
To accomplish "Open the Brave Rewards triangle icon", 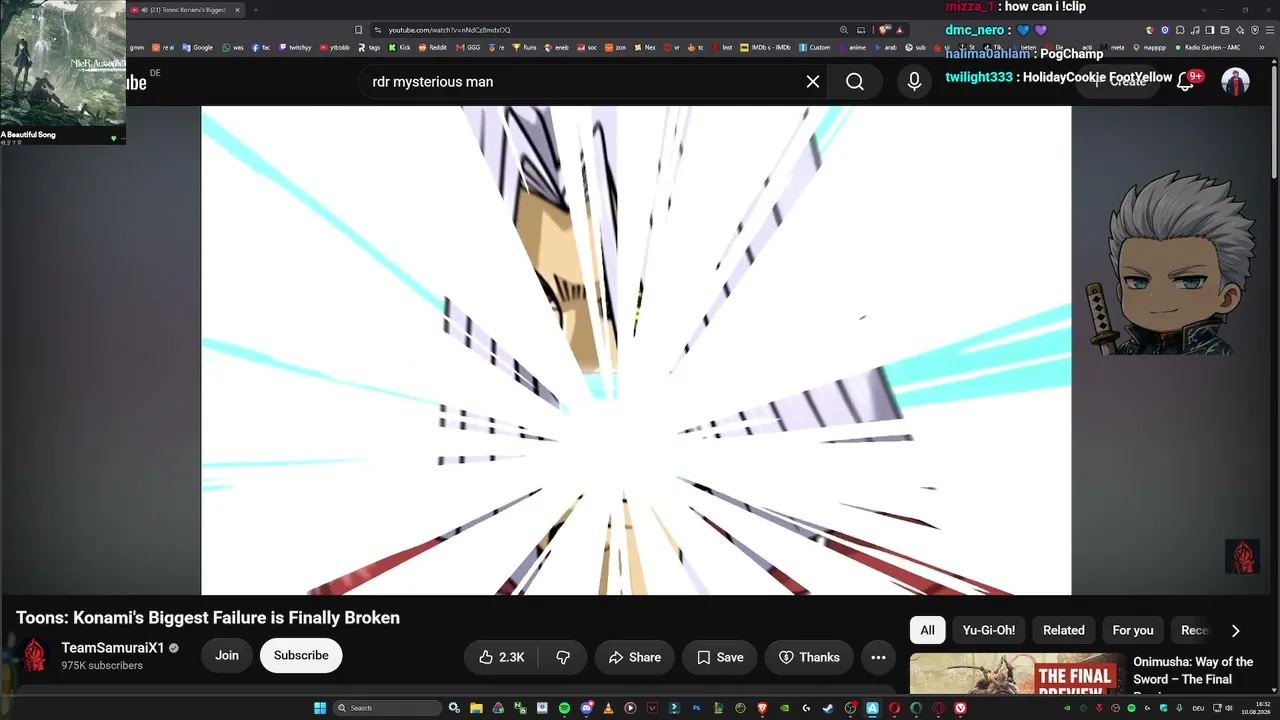I will click(900, 30).
